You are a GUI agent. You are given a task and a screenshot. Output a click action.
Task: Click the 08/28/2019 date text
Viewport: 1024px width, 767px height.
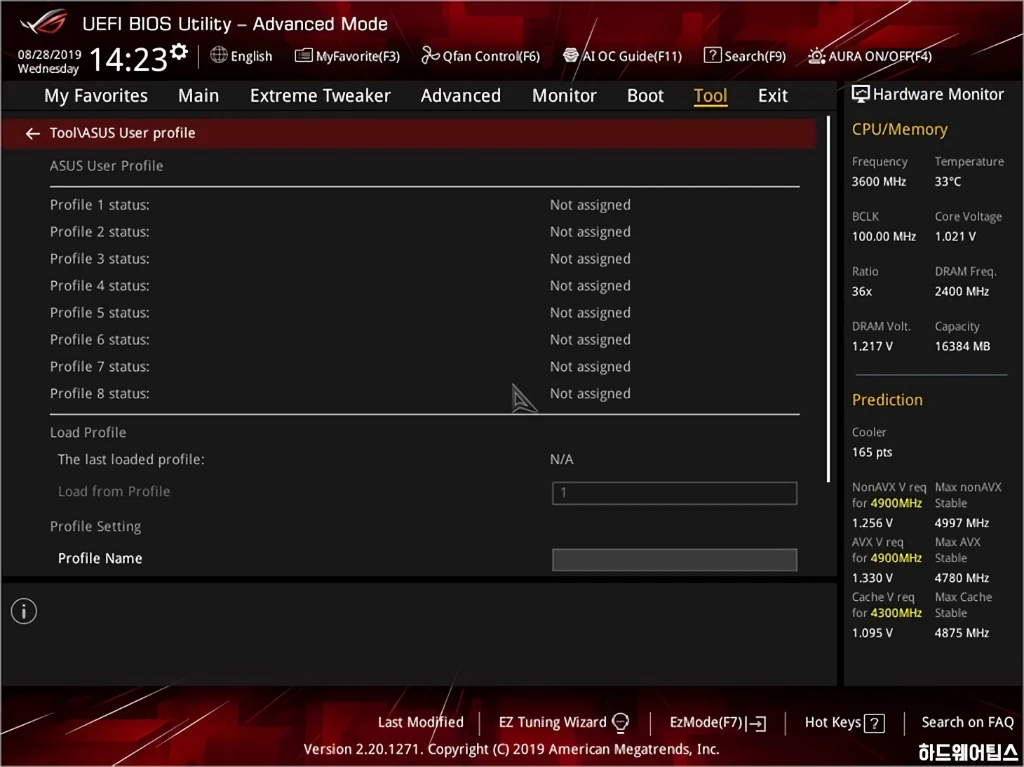click(50, 54)
